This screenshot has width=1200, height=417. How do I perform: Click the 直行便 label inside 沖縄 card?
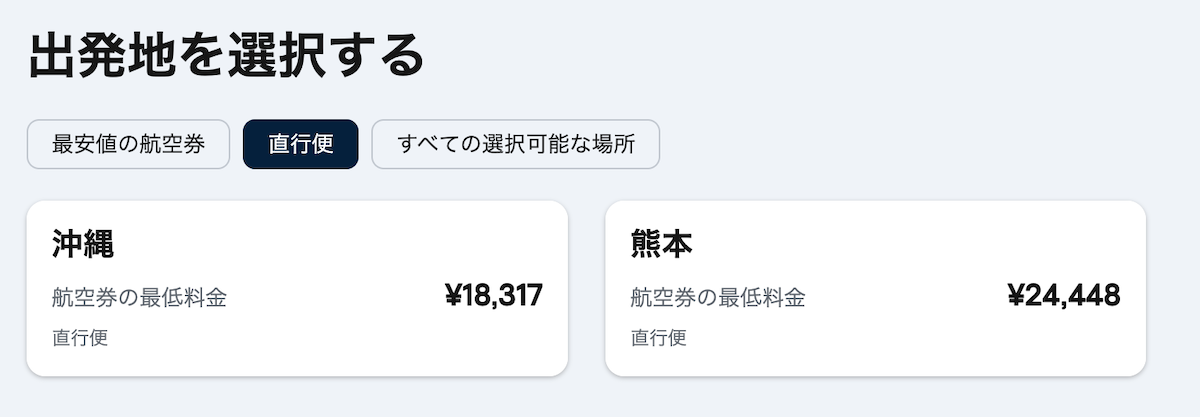[x=80, y=337]
